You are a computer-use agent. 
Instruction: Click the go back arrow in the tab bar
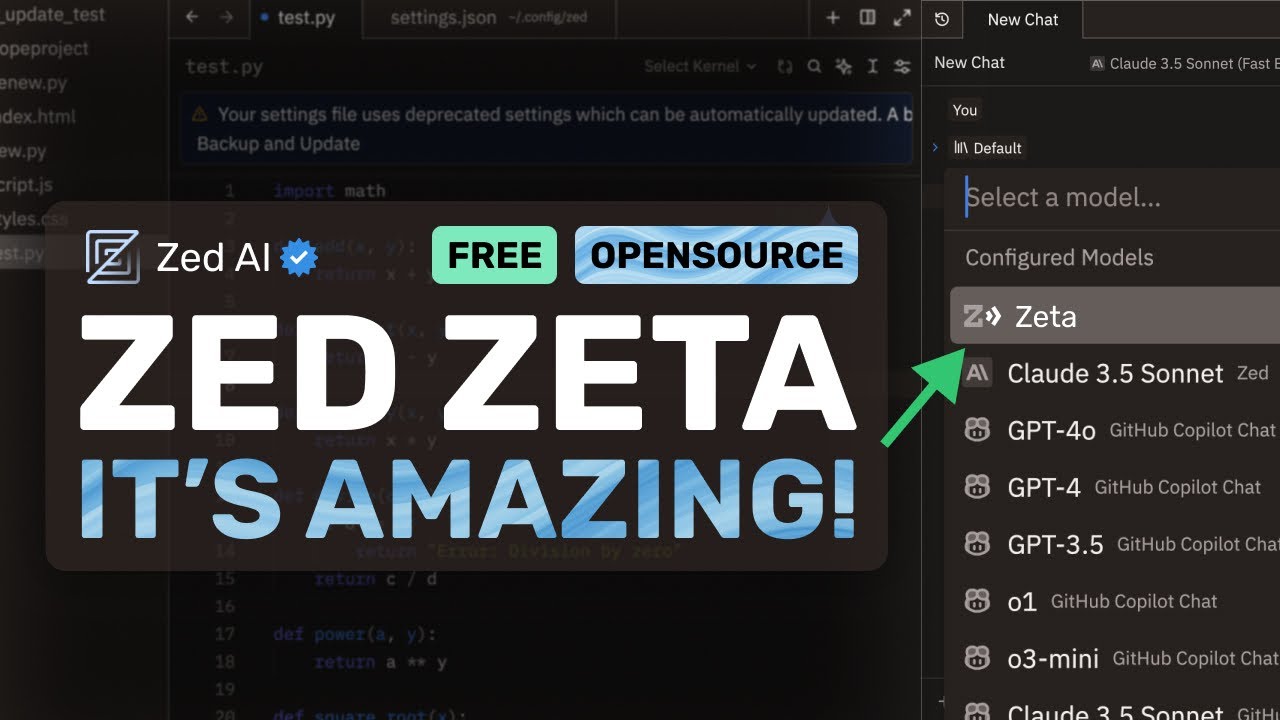[192, 17]
